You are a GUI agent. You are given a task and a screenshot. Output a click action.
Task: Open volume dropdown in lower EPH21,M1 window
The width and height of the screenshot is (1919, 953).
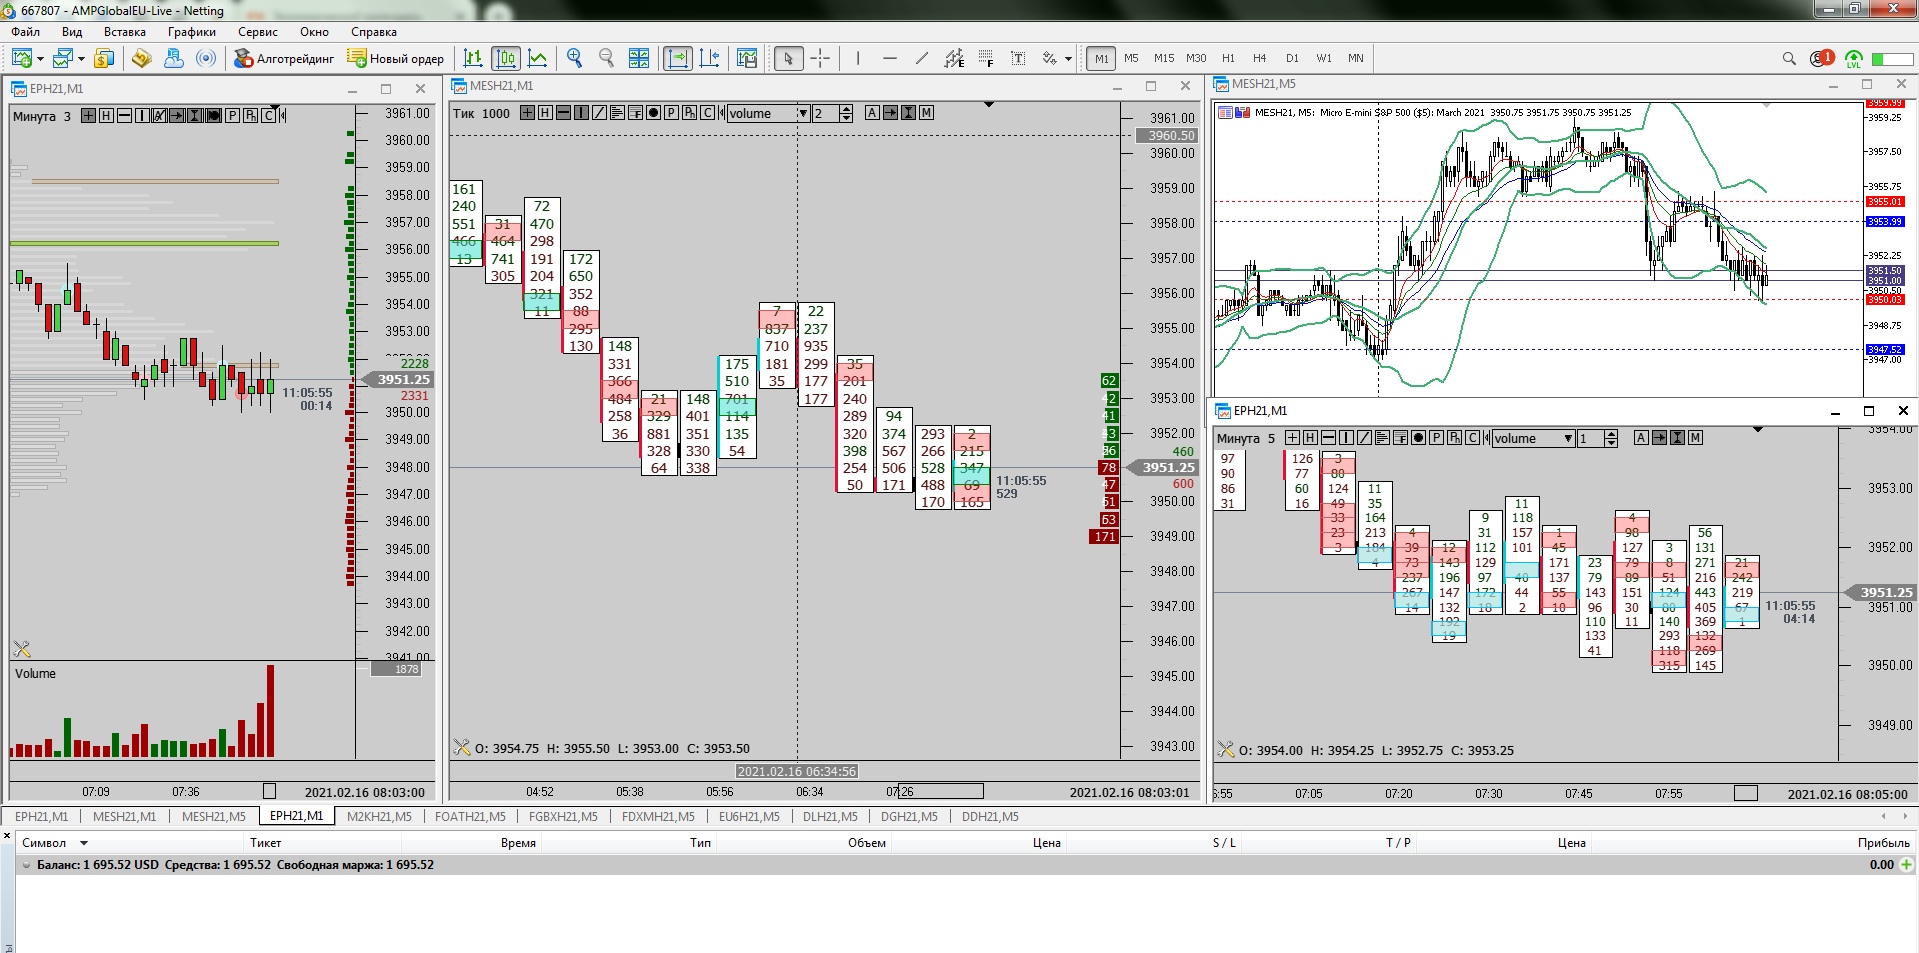coord(1568,438)
